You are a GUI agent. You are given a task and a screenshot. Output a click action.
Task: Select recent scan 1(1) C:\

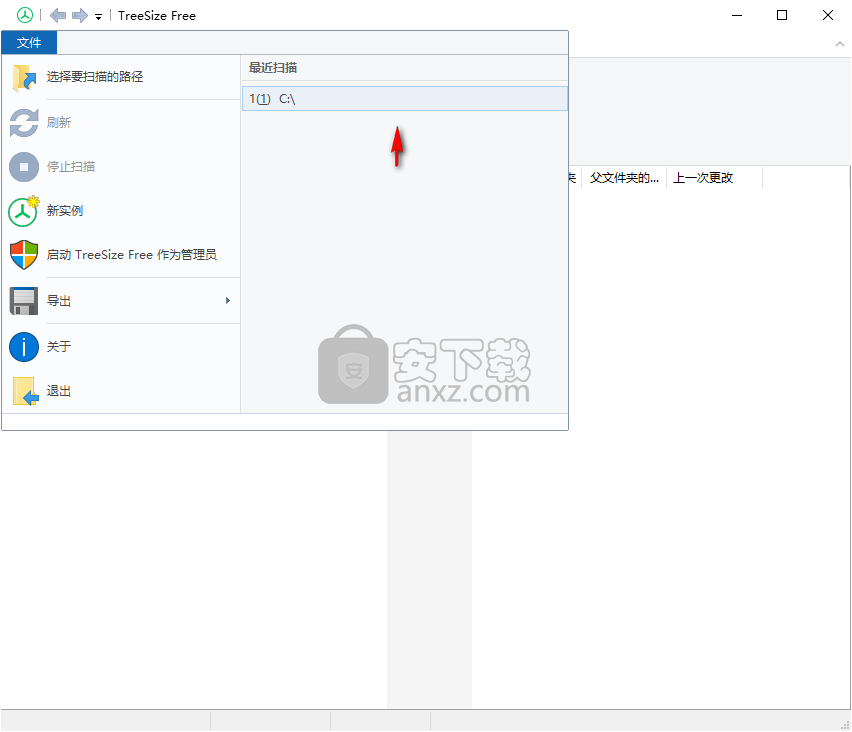(405, 99)
